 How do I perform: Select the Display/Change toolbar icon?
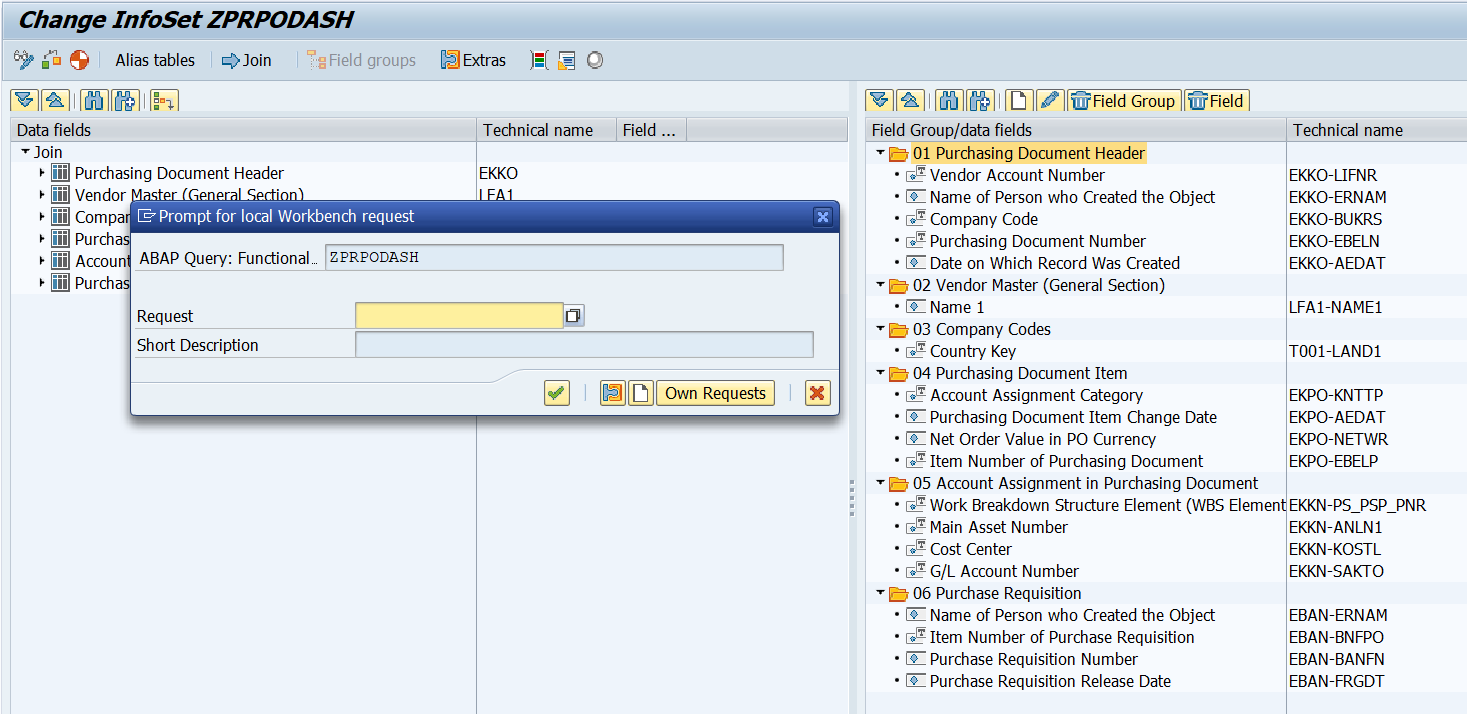click(x=22, y=60)
